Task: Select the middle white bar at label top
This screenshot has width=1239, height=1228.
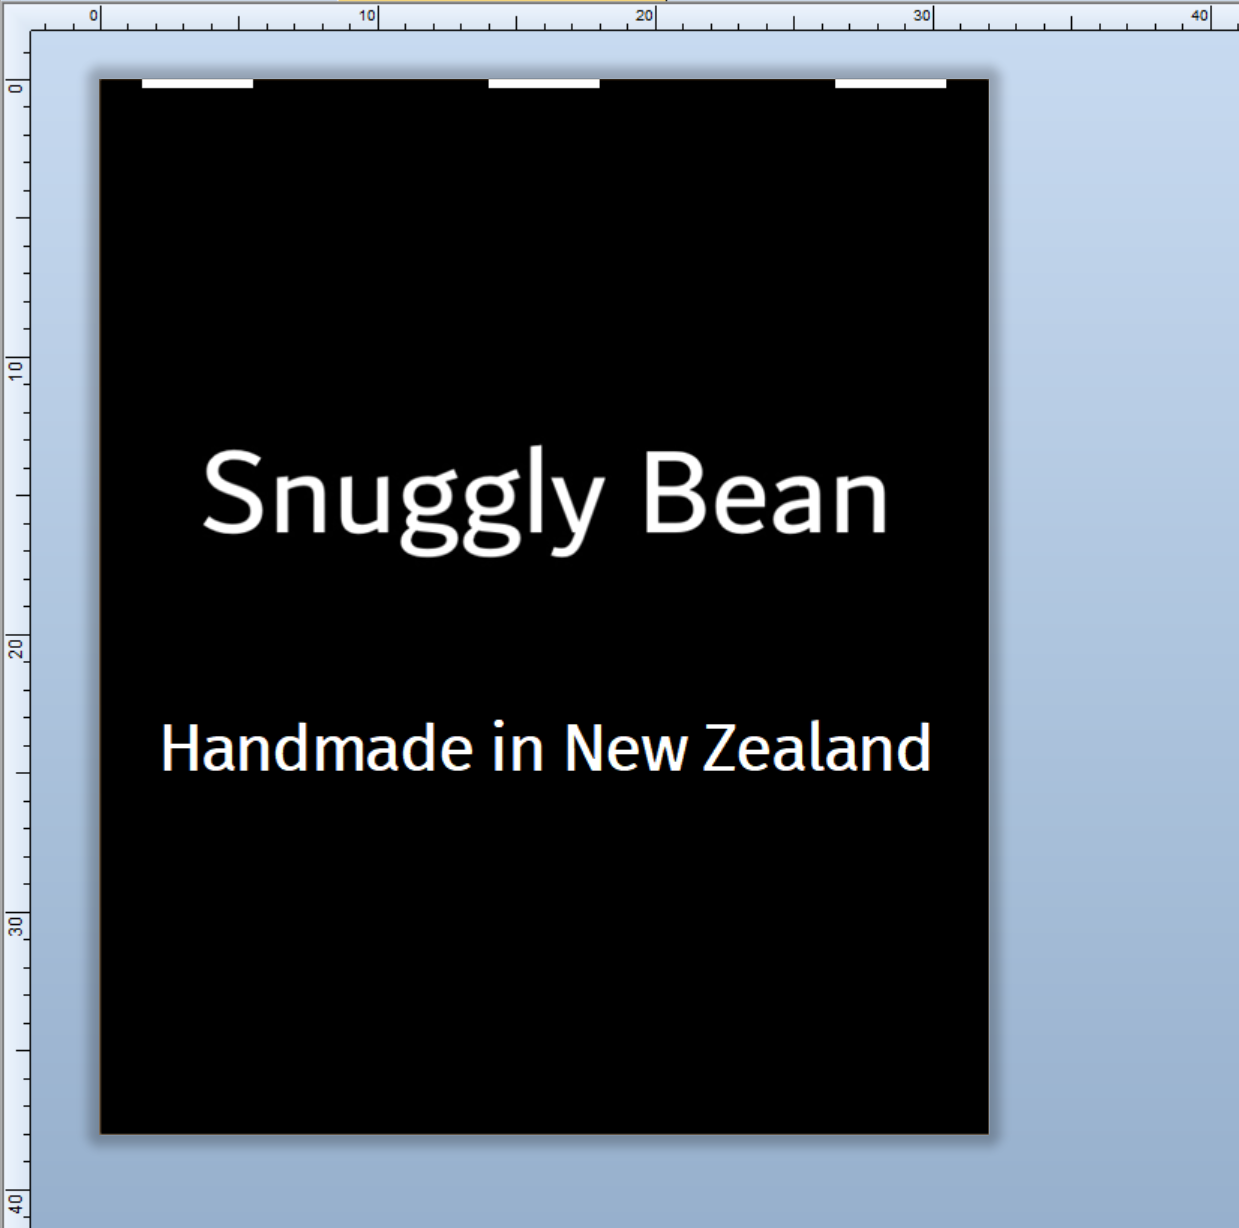Action: [x=543, y=84]
